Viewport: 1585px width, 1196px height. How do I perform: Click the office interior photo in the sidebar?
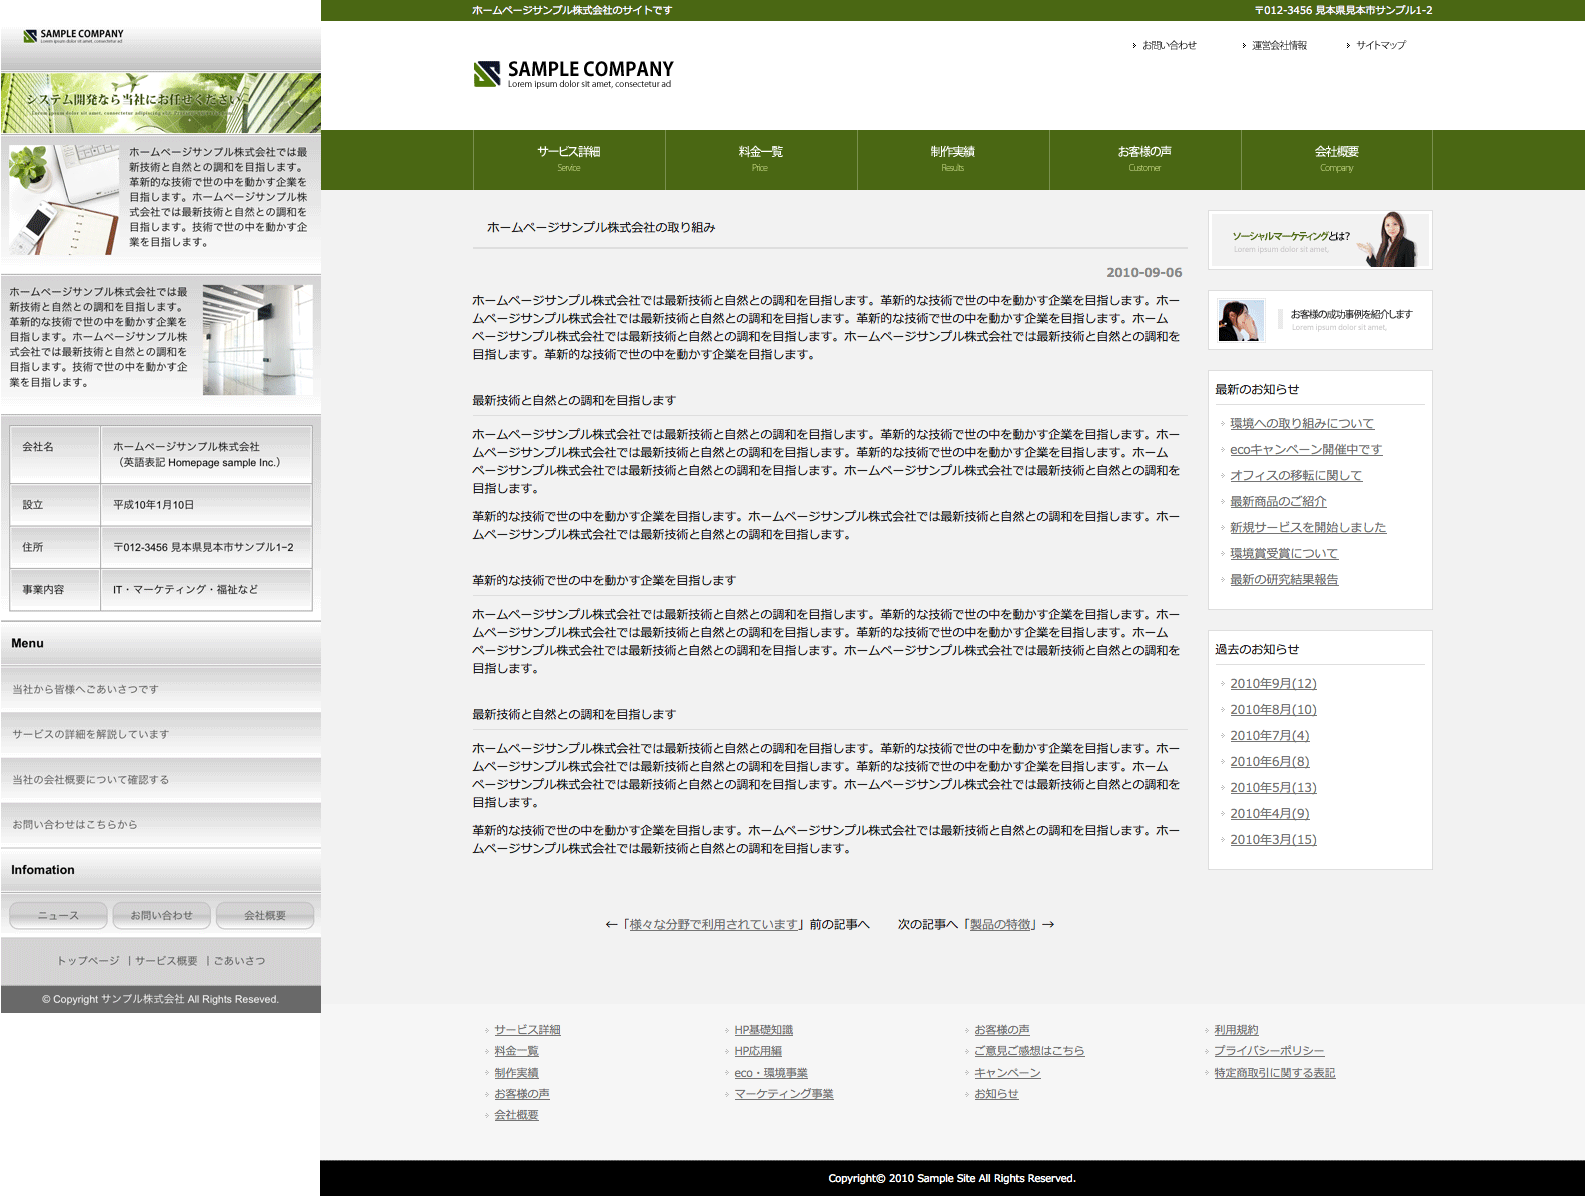257,340
